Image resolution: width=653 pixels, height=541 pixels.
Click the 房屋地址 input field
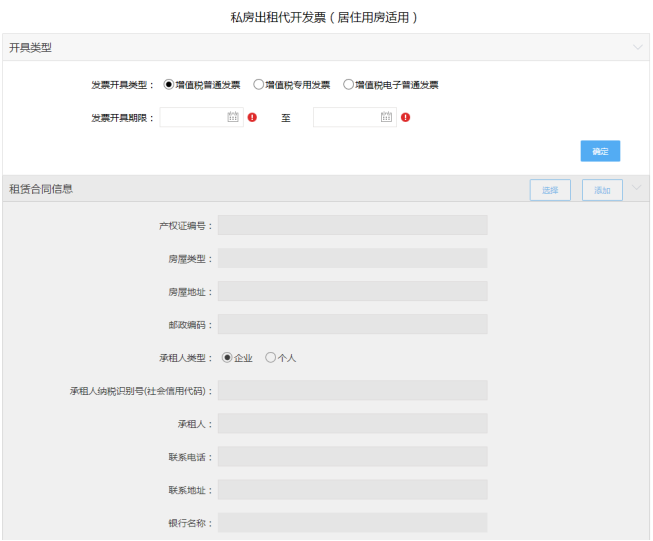click(352, 291)
